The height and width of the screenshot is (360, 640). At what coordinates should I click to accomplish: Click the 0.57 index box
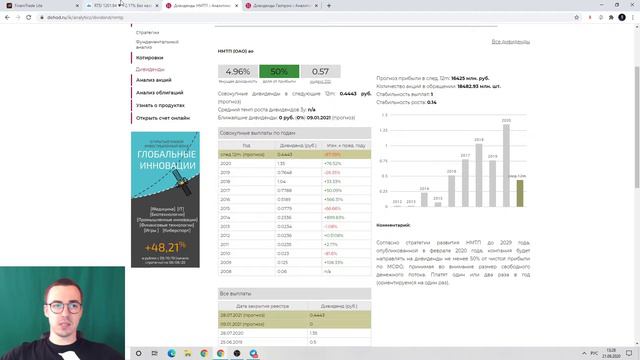coord(320,71)
